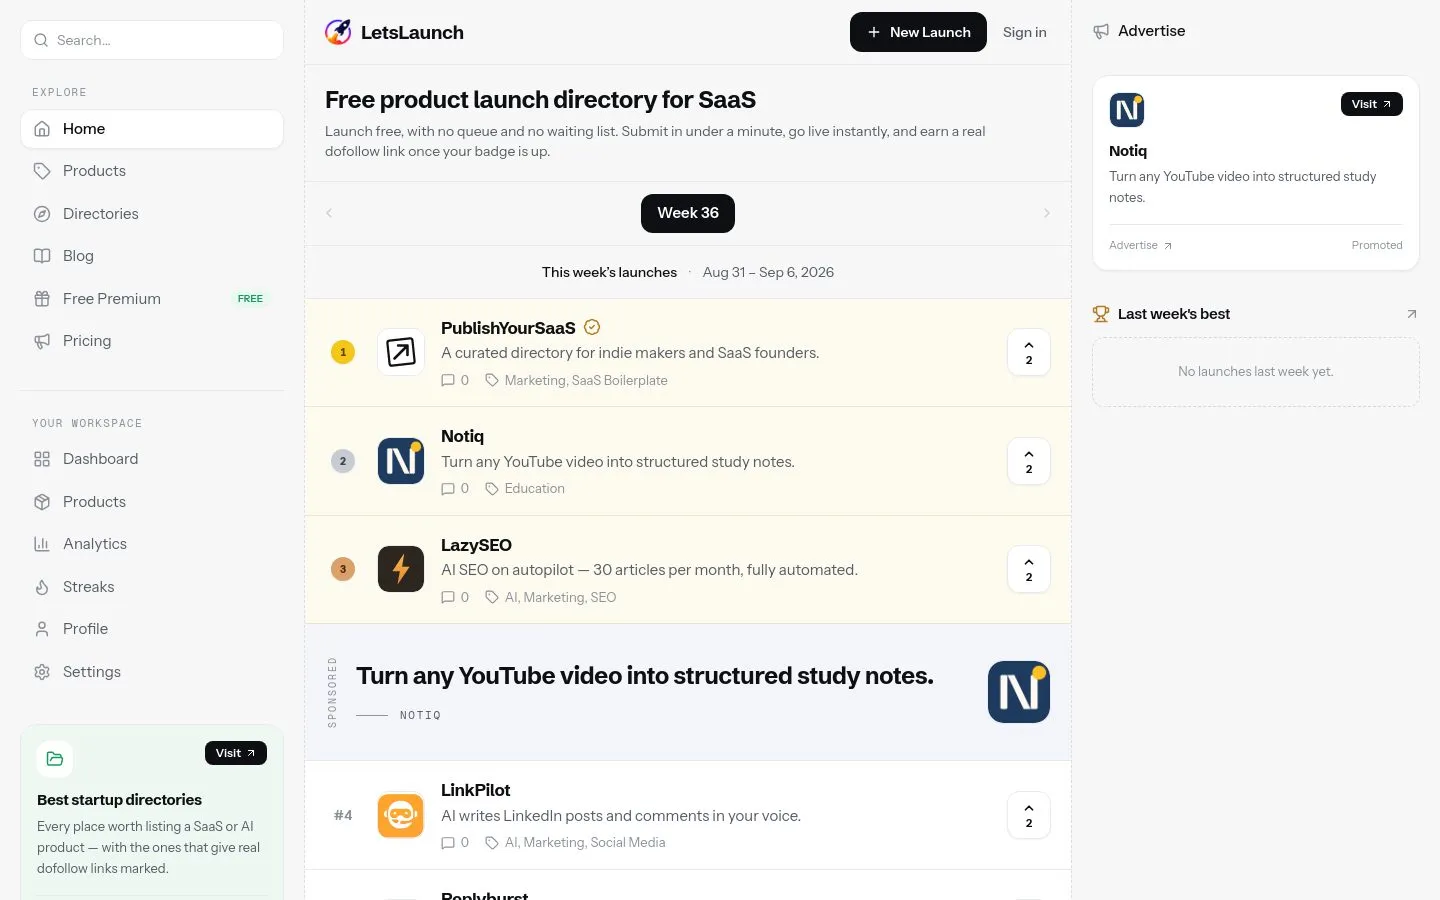1440x900 pixels.
Task: Open Dashboard in Your Workspace
Action: 152,459
